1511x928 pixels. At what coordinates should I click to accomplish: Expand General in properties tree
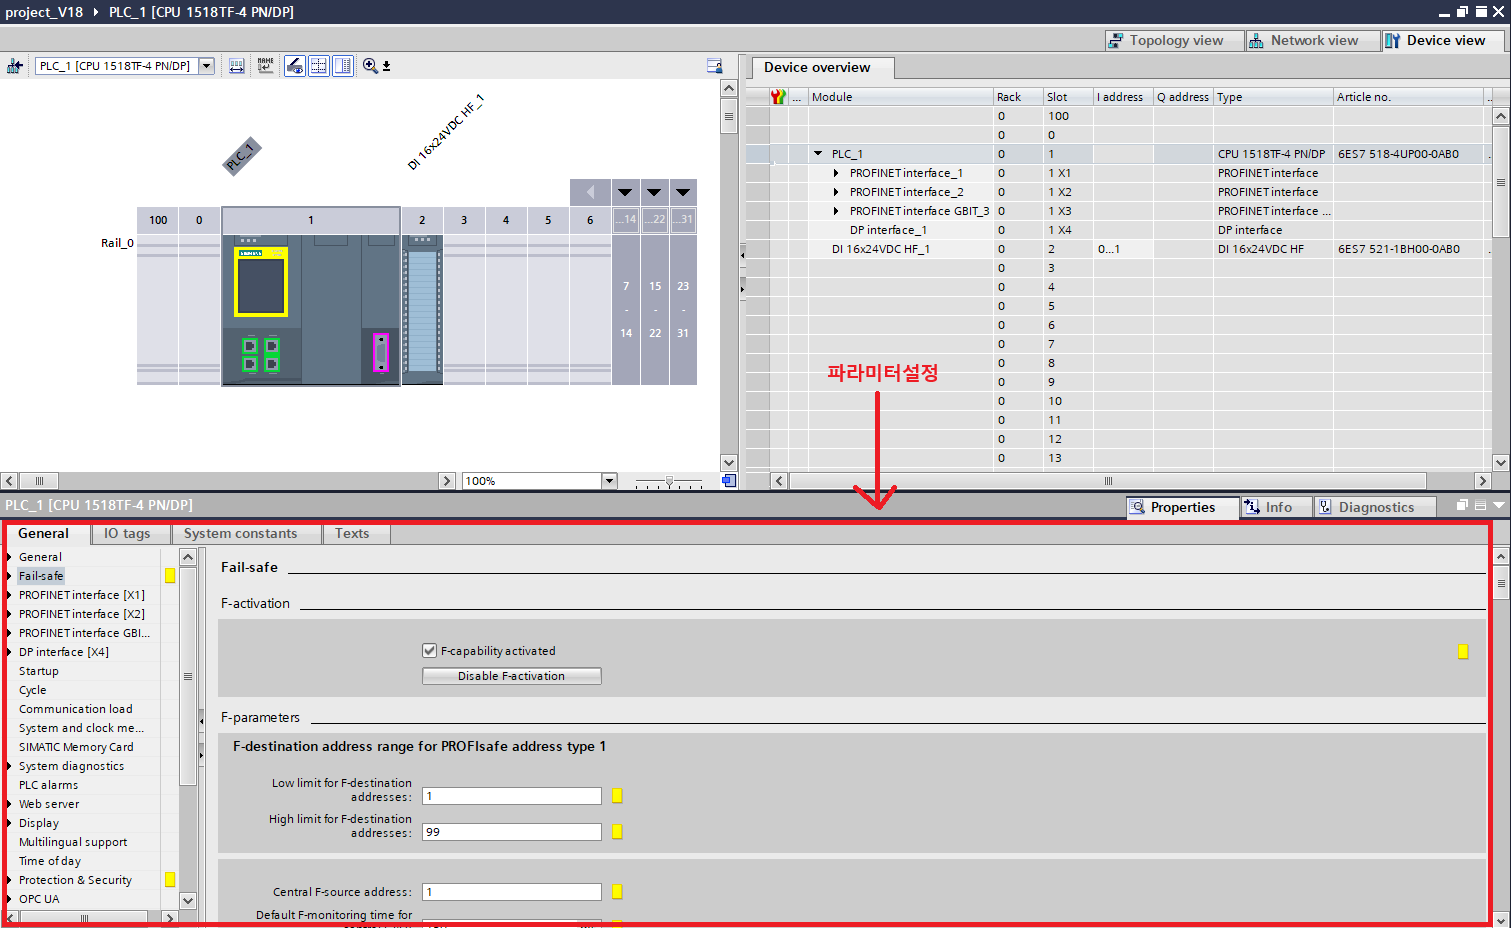[9, 557]
